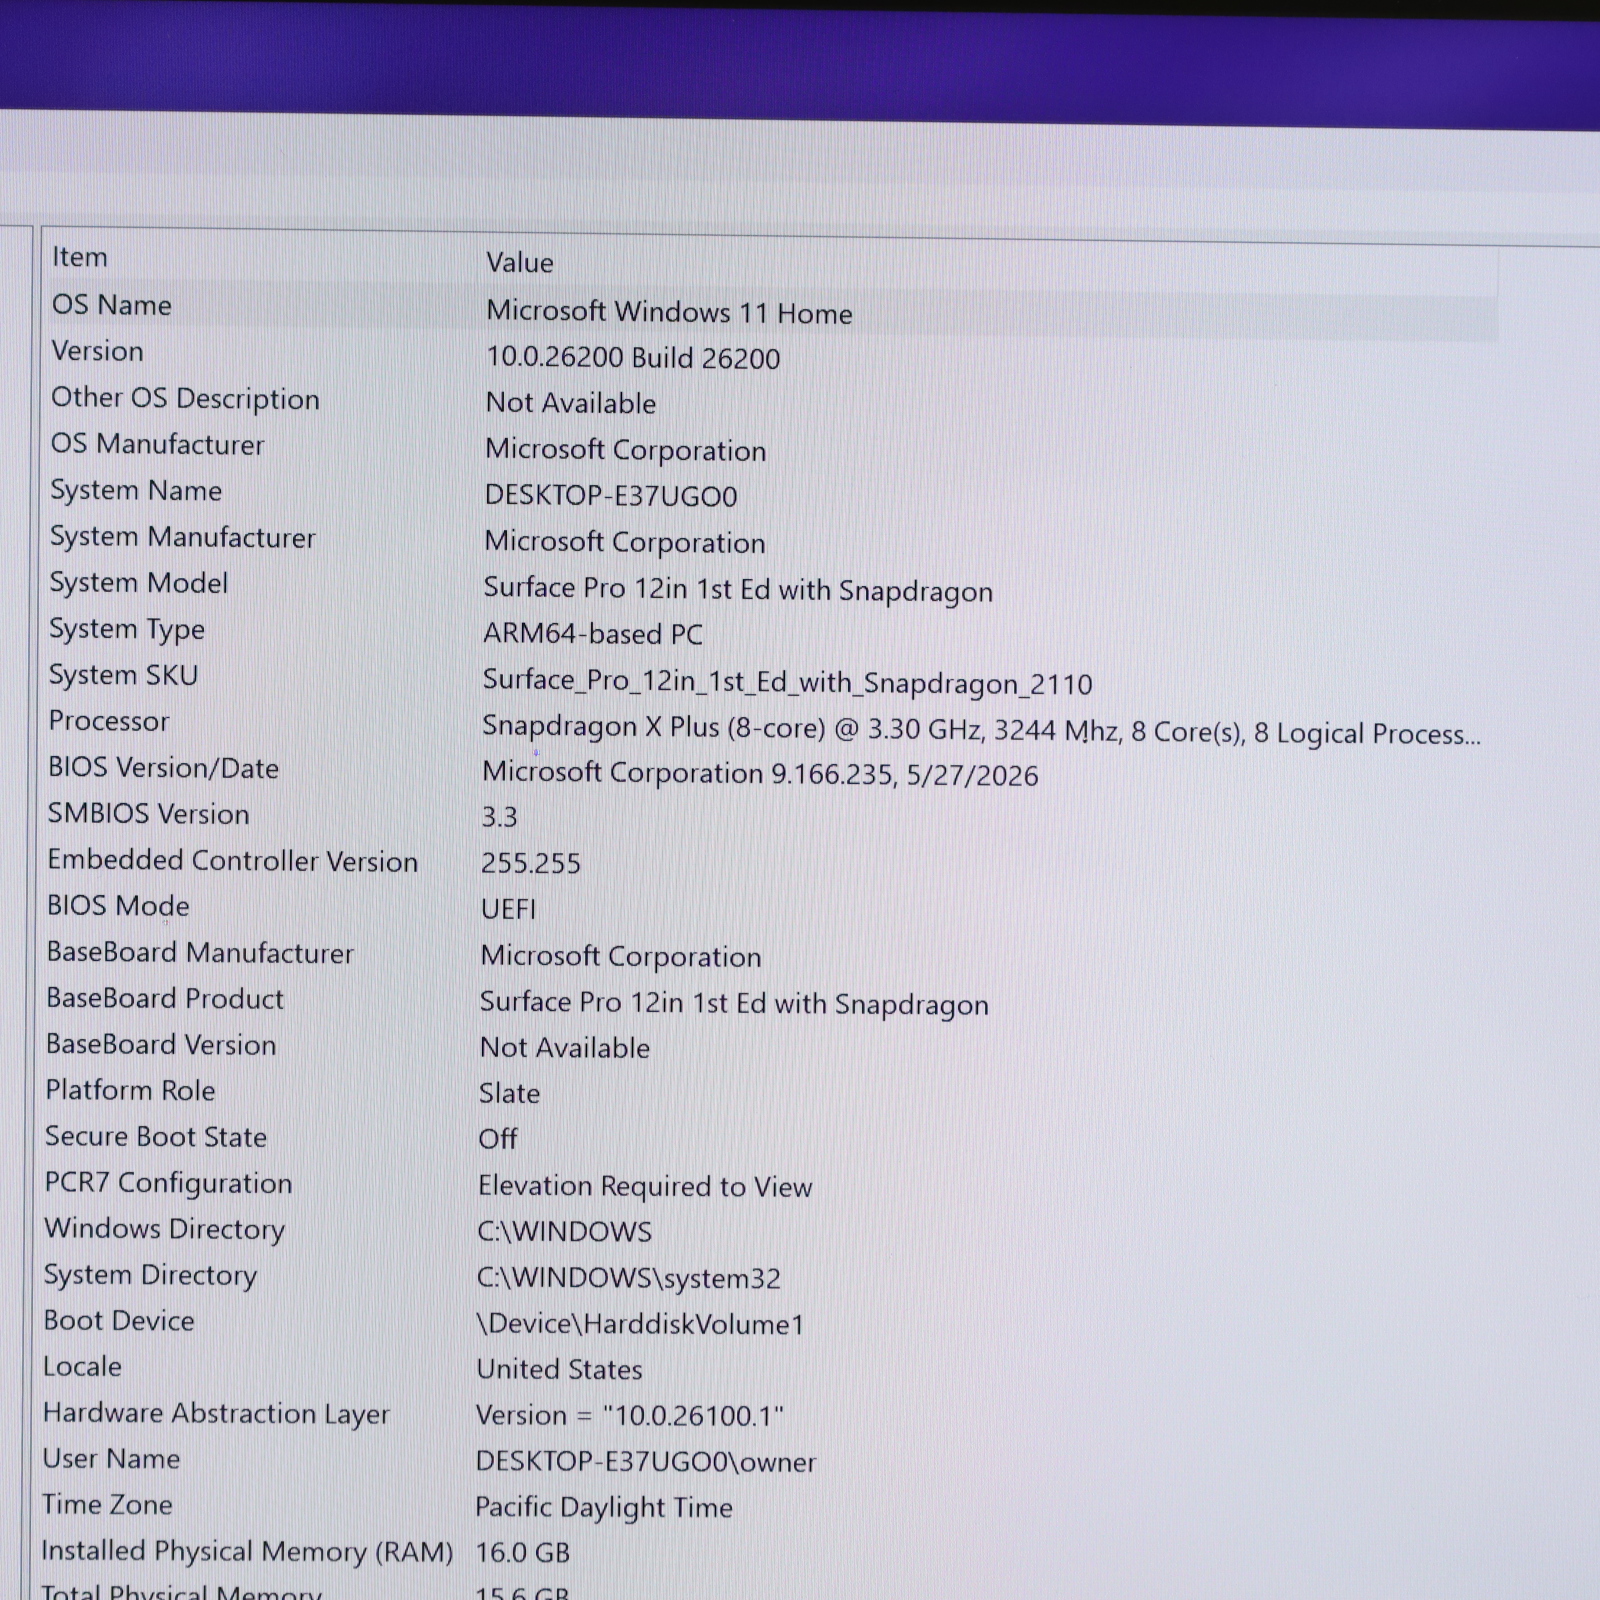Screen dimensions: 1600x1600
Task: Click the value "DESKTOP-E37UGO0\owner"
Action: click(x=646, y=1462)
